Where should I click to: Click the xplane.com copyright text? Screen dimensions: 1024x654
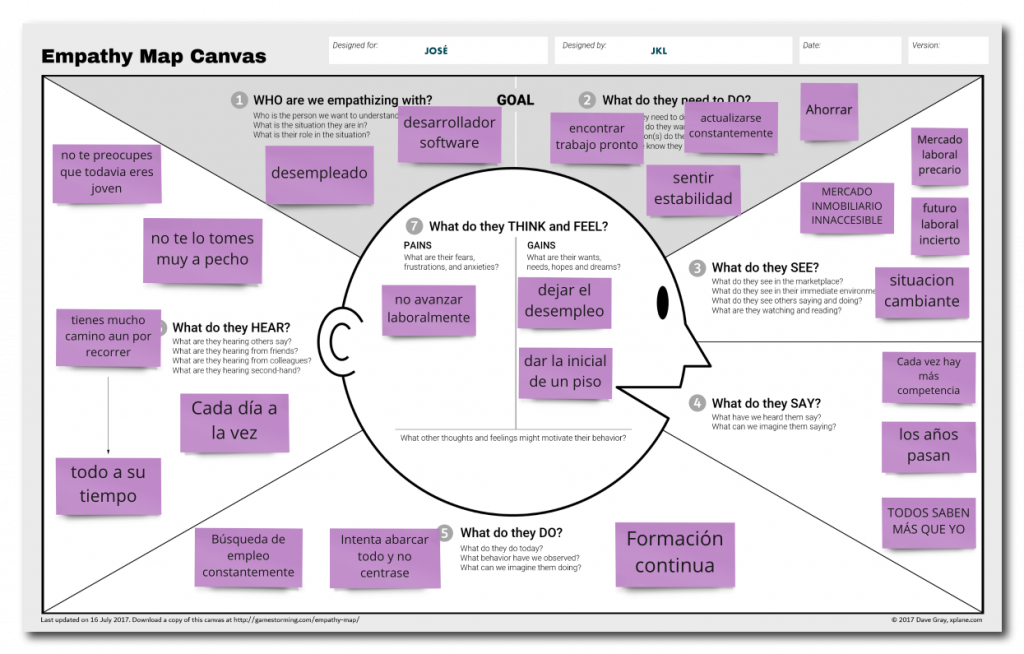point(936,620)
